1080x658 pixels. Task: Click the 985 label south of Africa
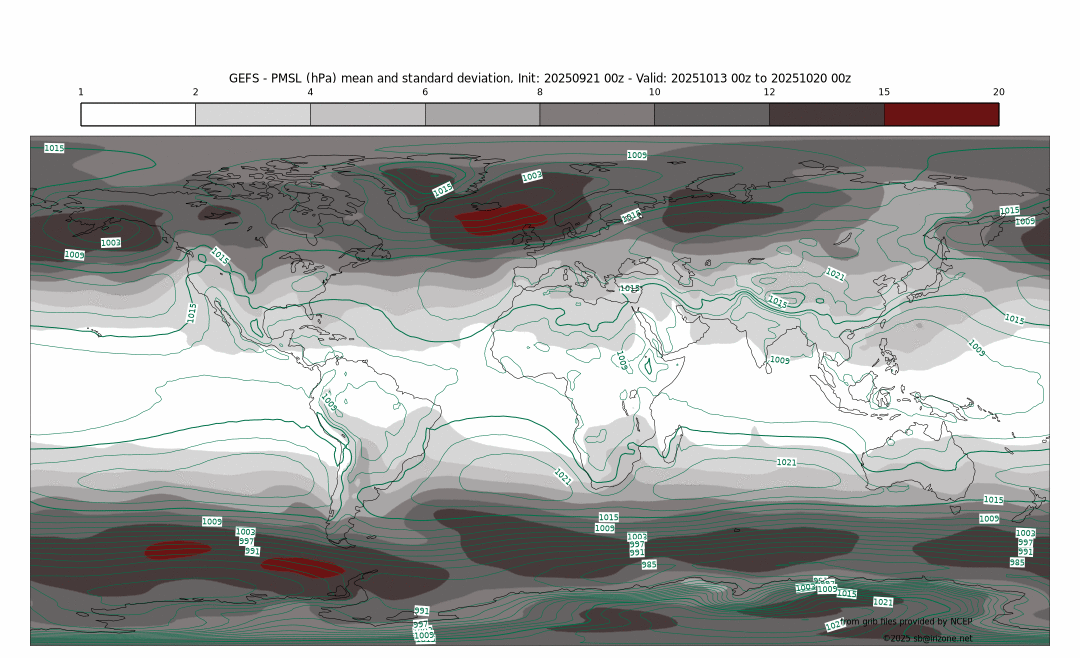tap(649, 565)
